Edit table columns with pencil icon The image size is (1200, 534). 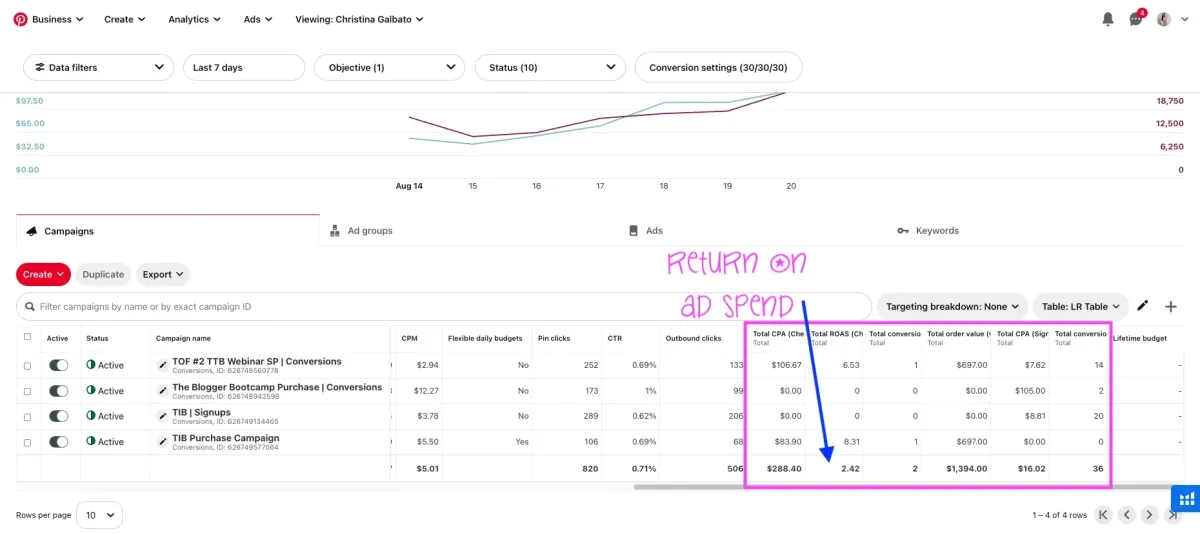click(1143, 306)
